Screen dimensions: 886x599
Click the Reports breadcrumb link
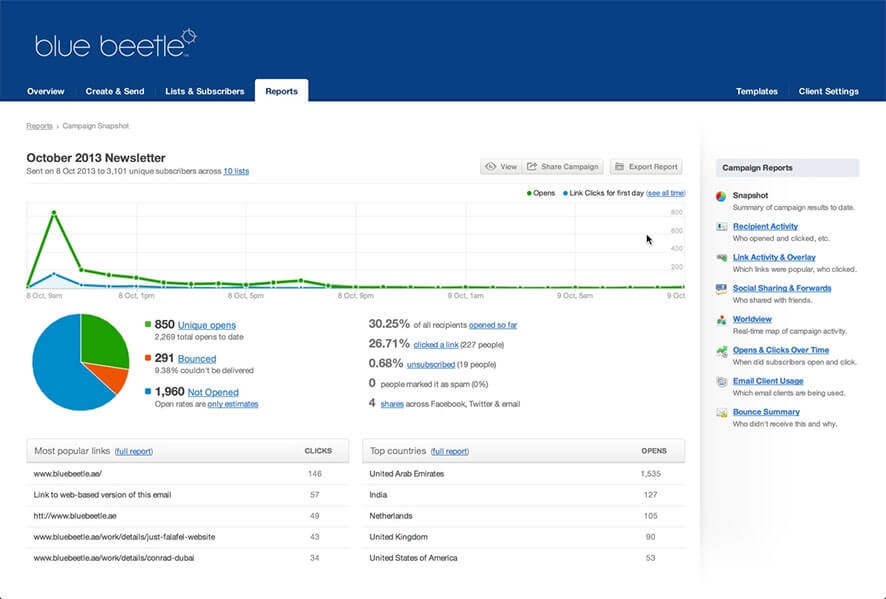click(39, 126)
